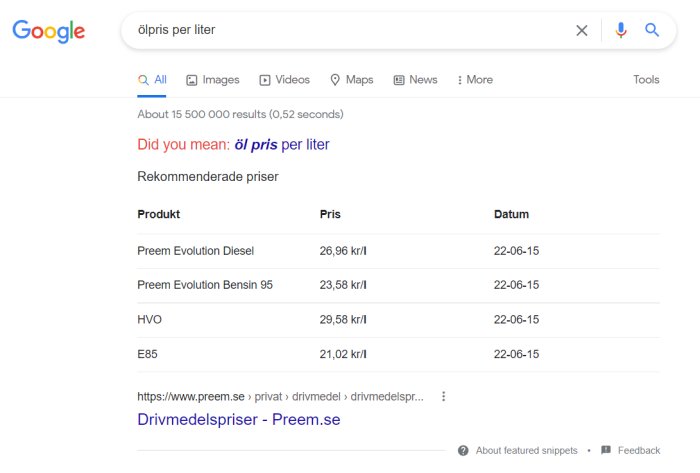The width and height of the screenshot is (700, 473).
Task: Click the HVO product cell
Action: [x=150, y=319]
